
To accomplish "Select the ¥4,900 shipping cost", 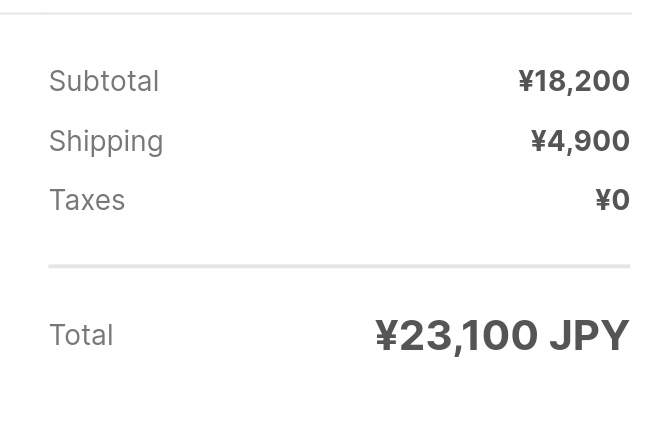I will (580, 141).
